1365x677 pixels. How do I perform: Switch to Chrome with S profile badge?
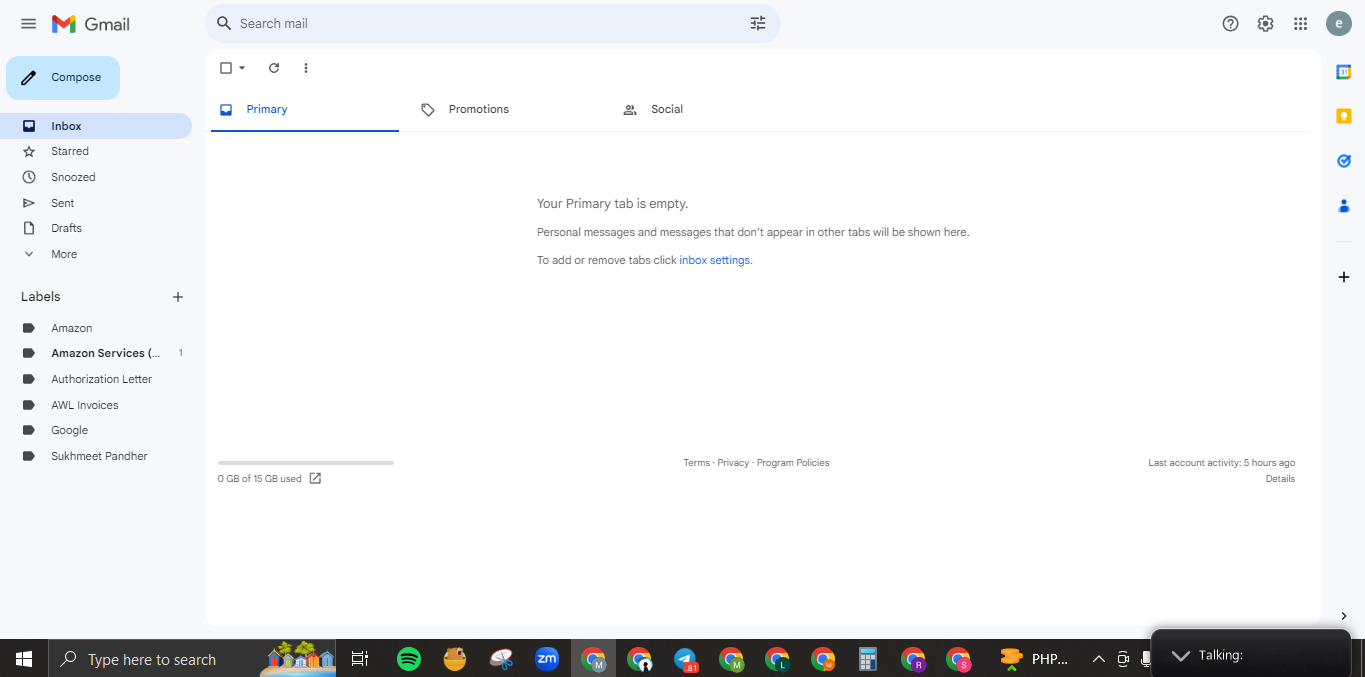959,659
